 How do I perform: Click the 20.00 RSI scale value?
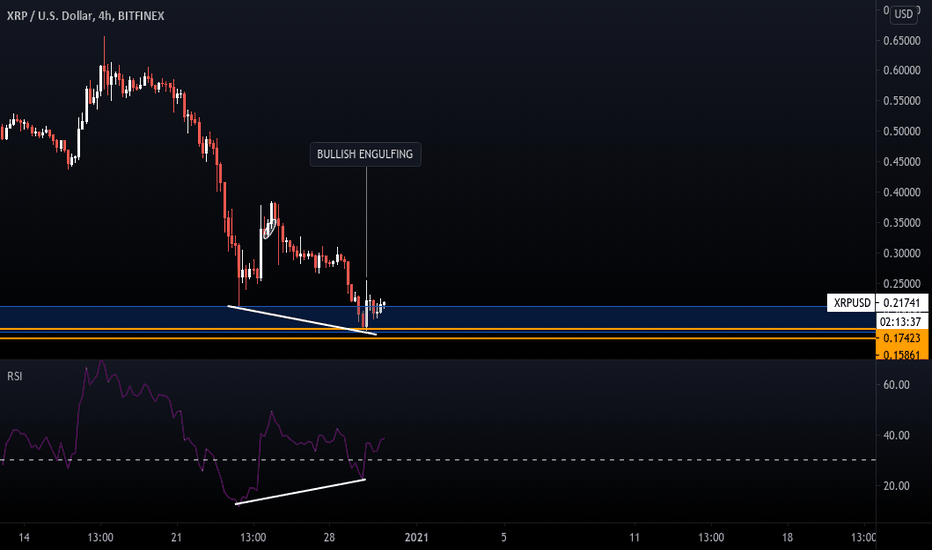896,486
